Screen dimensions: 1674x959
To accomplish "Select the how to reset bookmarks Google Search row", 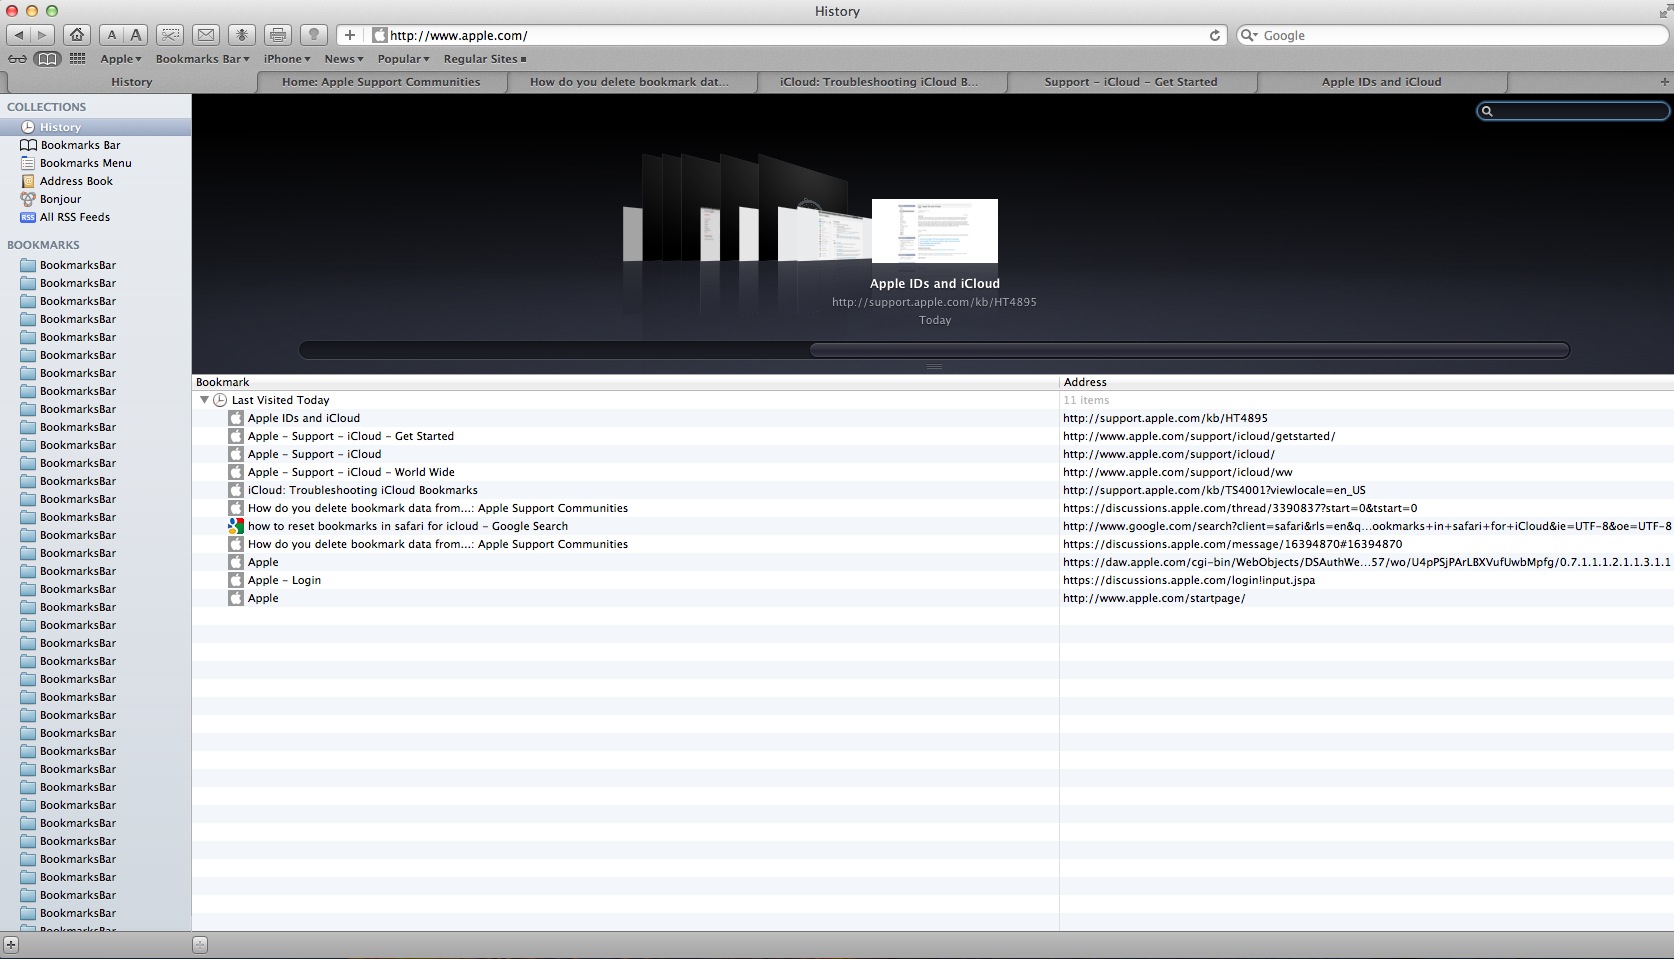I will tap(933, 526).
